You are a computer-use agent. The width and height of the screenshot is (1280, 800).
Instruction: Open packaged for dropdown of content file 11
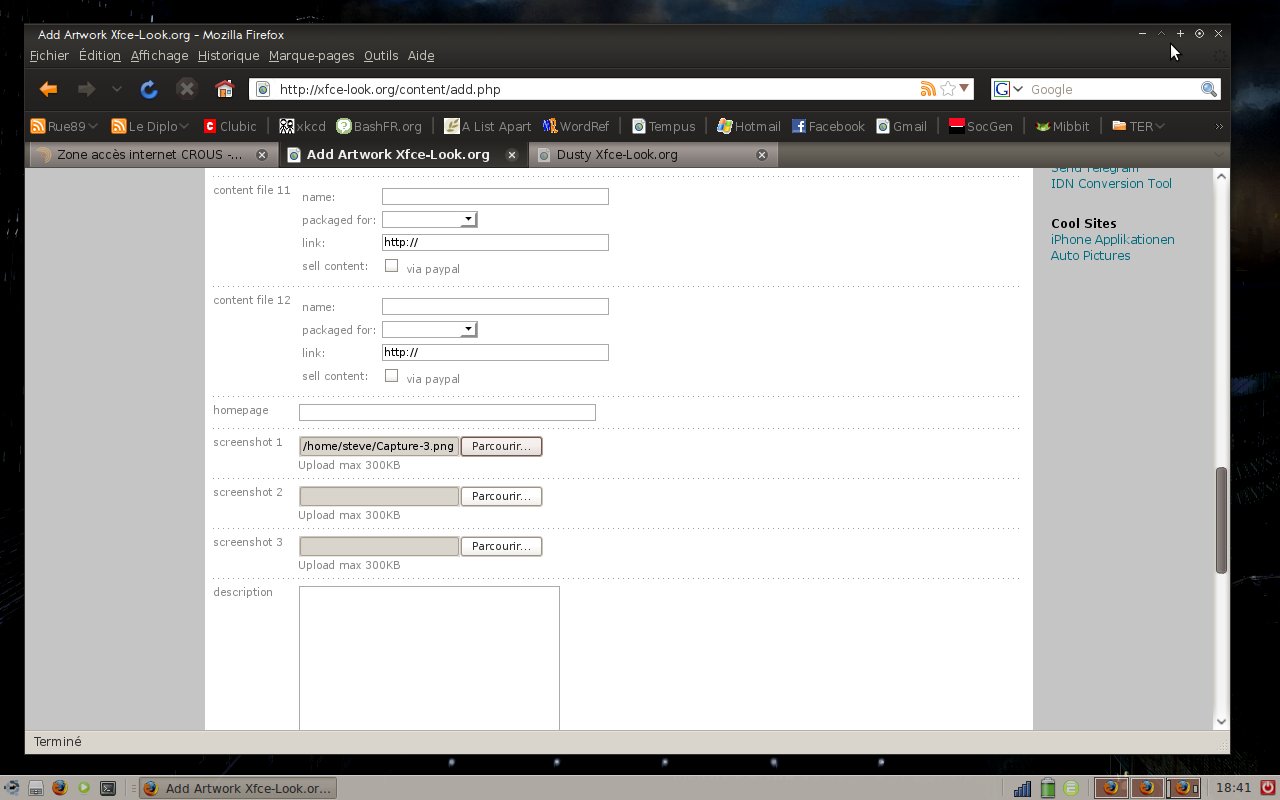(x=430, y=219)
